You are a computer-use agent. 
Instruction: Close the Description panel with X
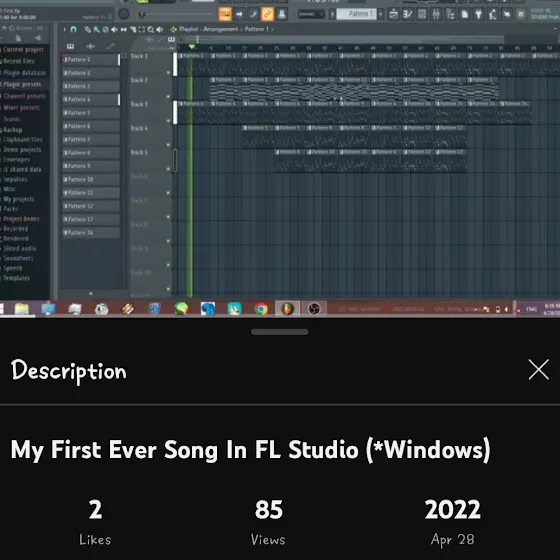tap(538, 370)
